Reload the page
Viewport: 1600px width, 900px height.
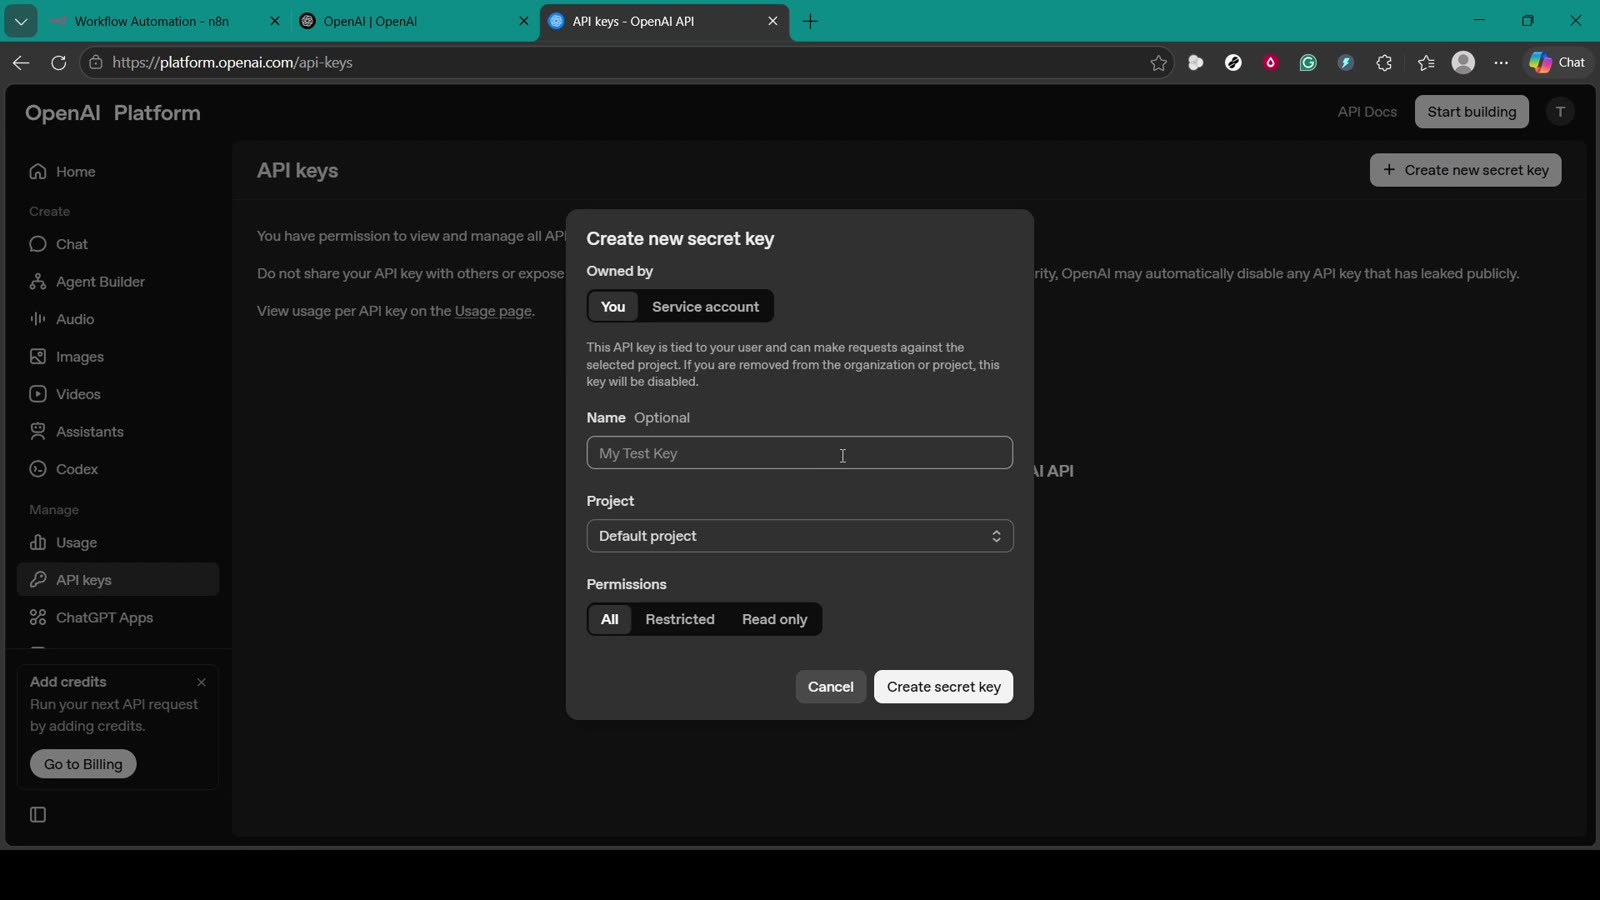(59, 62)
